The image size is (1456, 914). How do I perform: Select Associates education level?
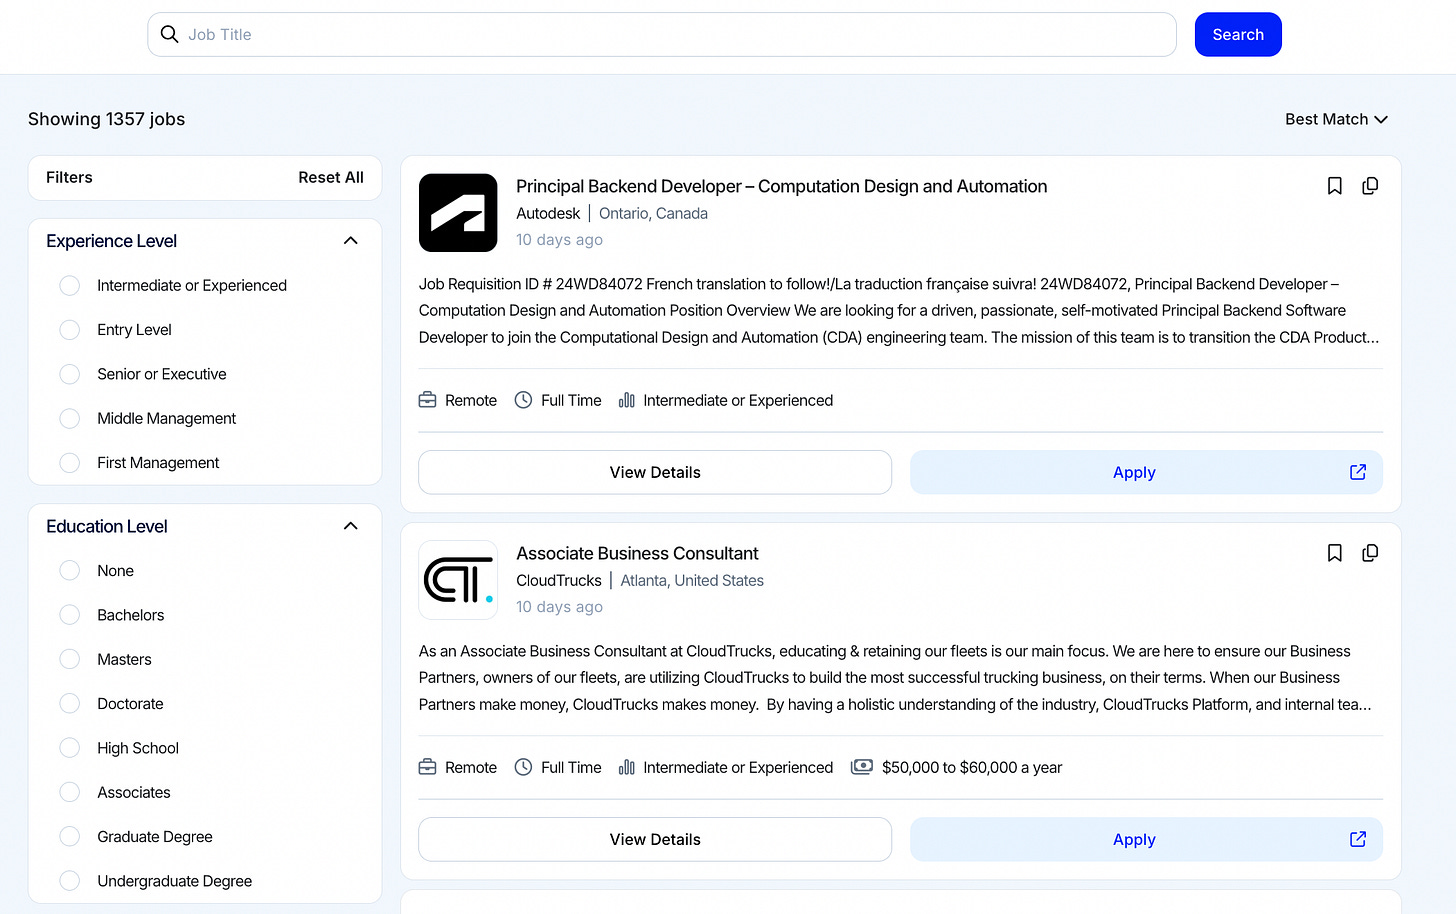(x=70, y=792)
